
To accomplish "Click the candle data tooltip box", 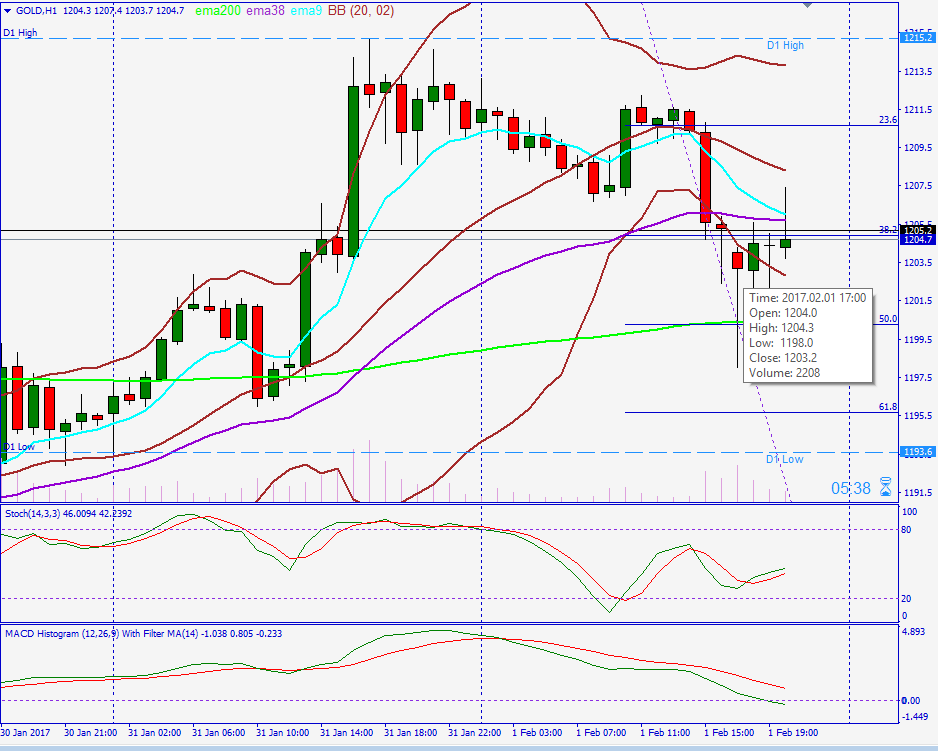I will [810, 334].
